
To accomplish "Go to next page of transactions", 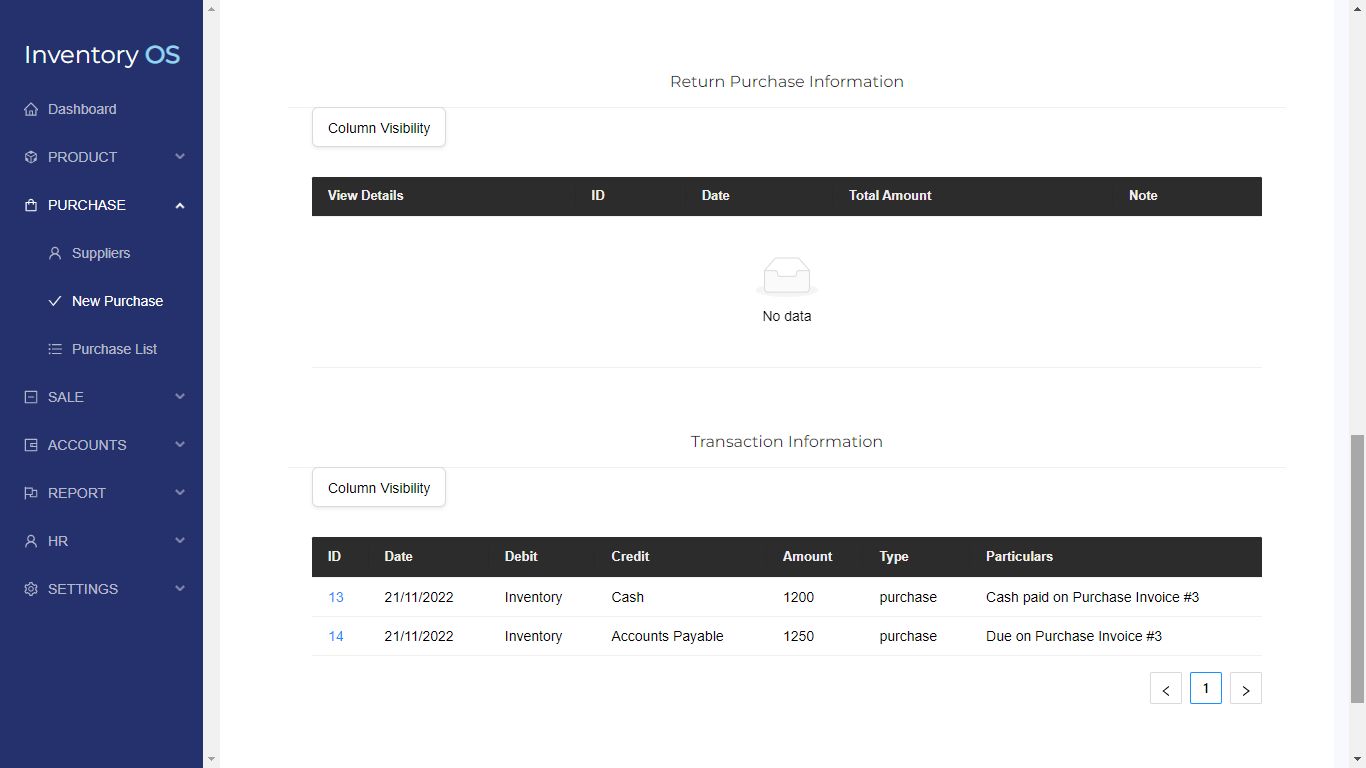I will point(1245,689).
